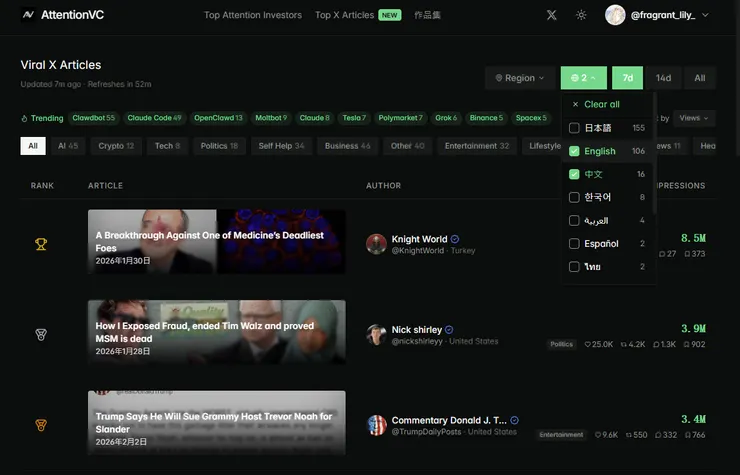
Task: Click the @fragrant_lily_ profile avatar
Action: coord(615,15)
